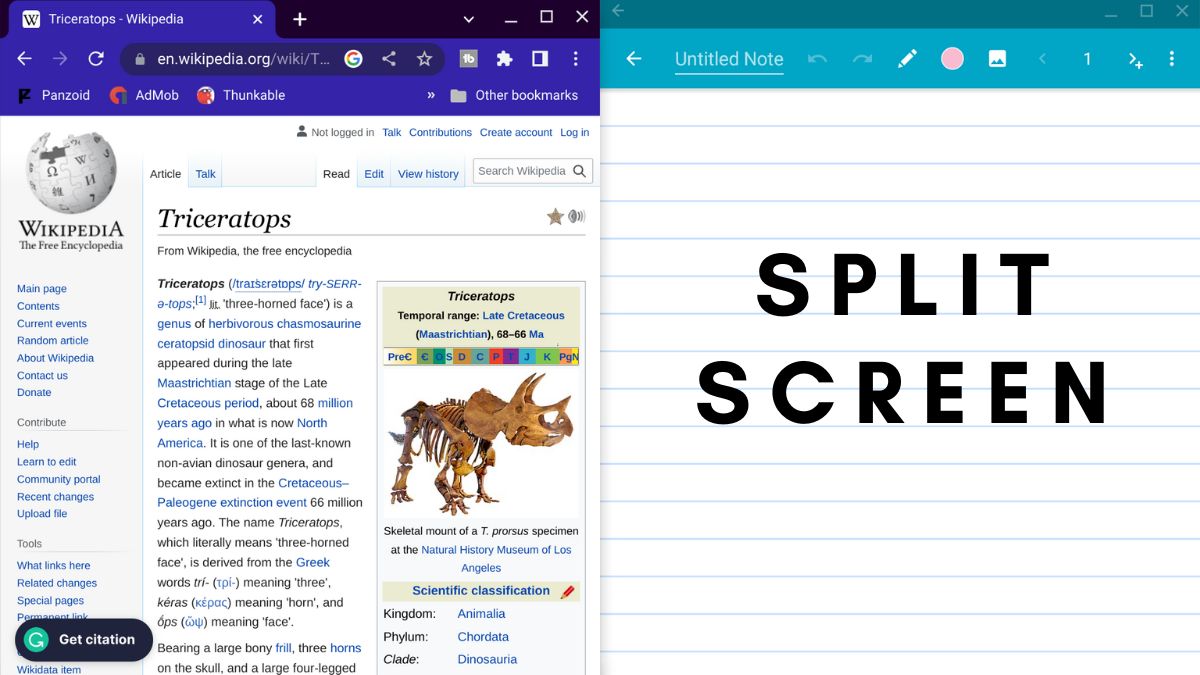
Task: Click Donate in Wikipedia sidebar
Action: click(34, 393)
